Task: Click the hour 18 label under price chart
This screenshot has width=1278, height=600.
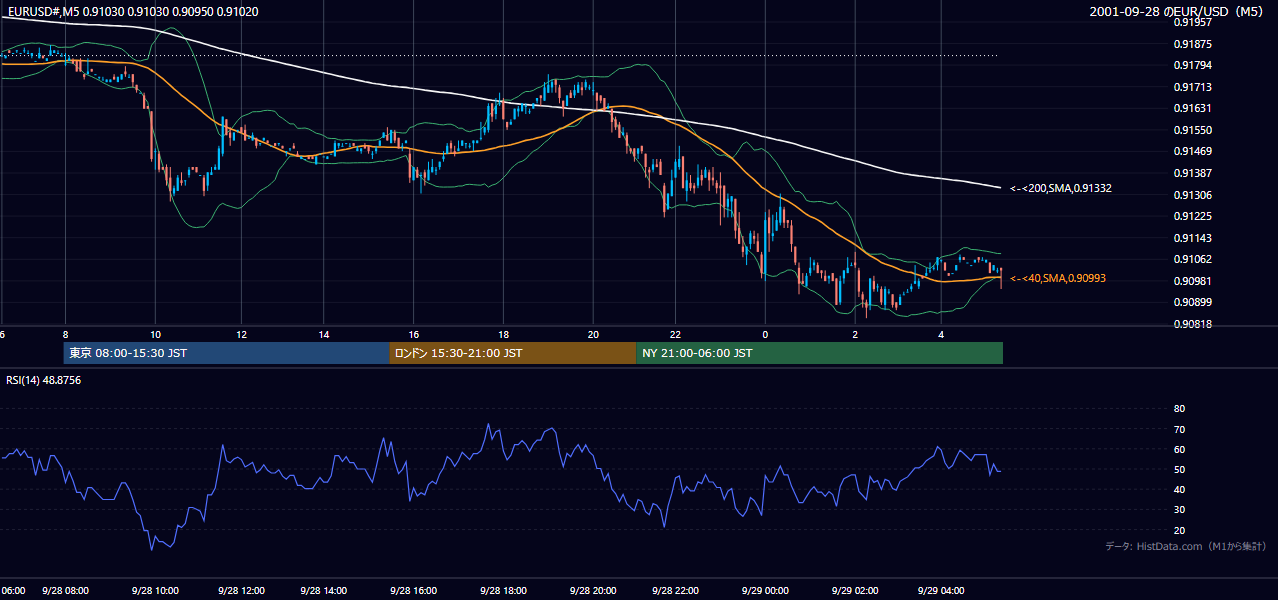Action: coord(503,334)
